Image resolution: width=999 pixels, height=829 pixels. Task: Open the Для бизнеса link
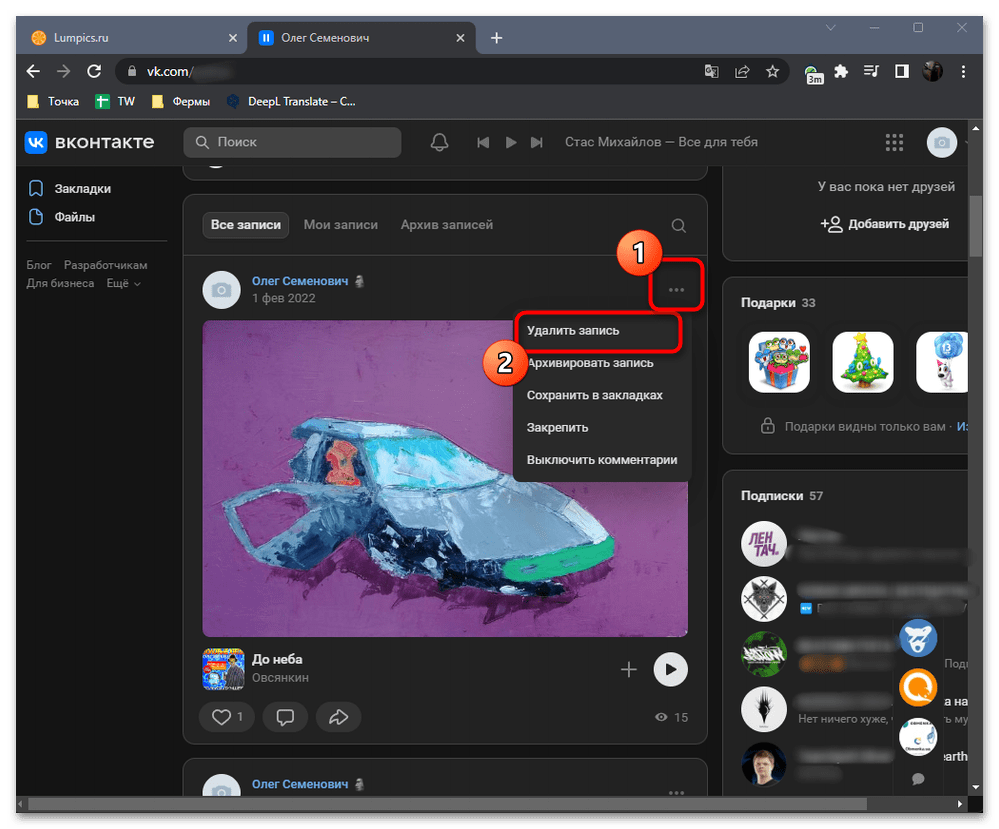60,284
